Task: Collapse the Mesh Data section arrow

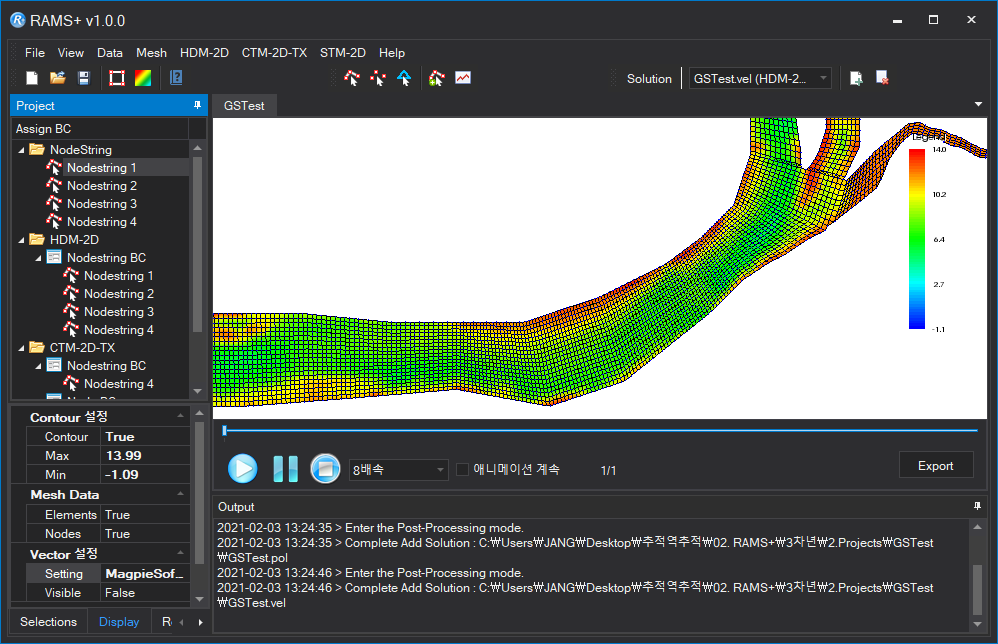Action: click(x=181, y=494)
